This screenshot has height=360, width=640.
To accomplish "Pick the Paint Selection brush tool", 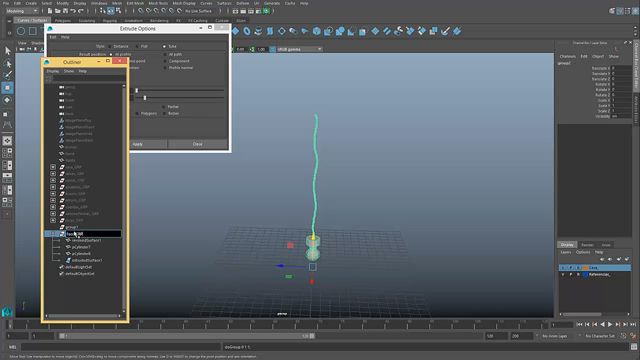I will [7, 75].
